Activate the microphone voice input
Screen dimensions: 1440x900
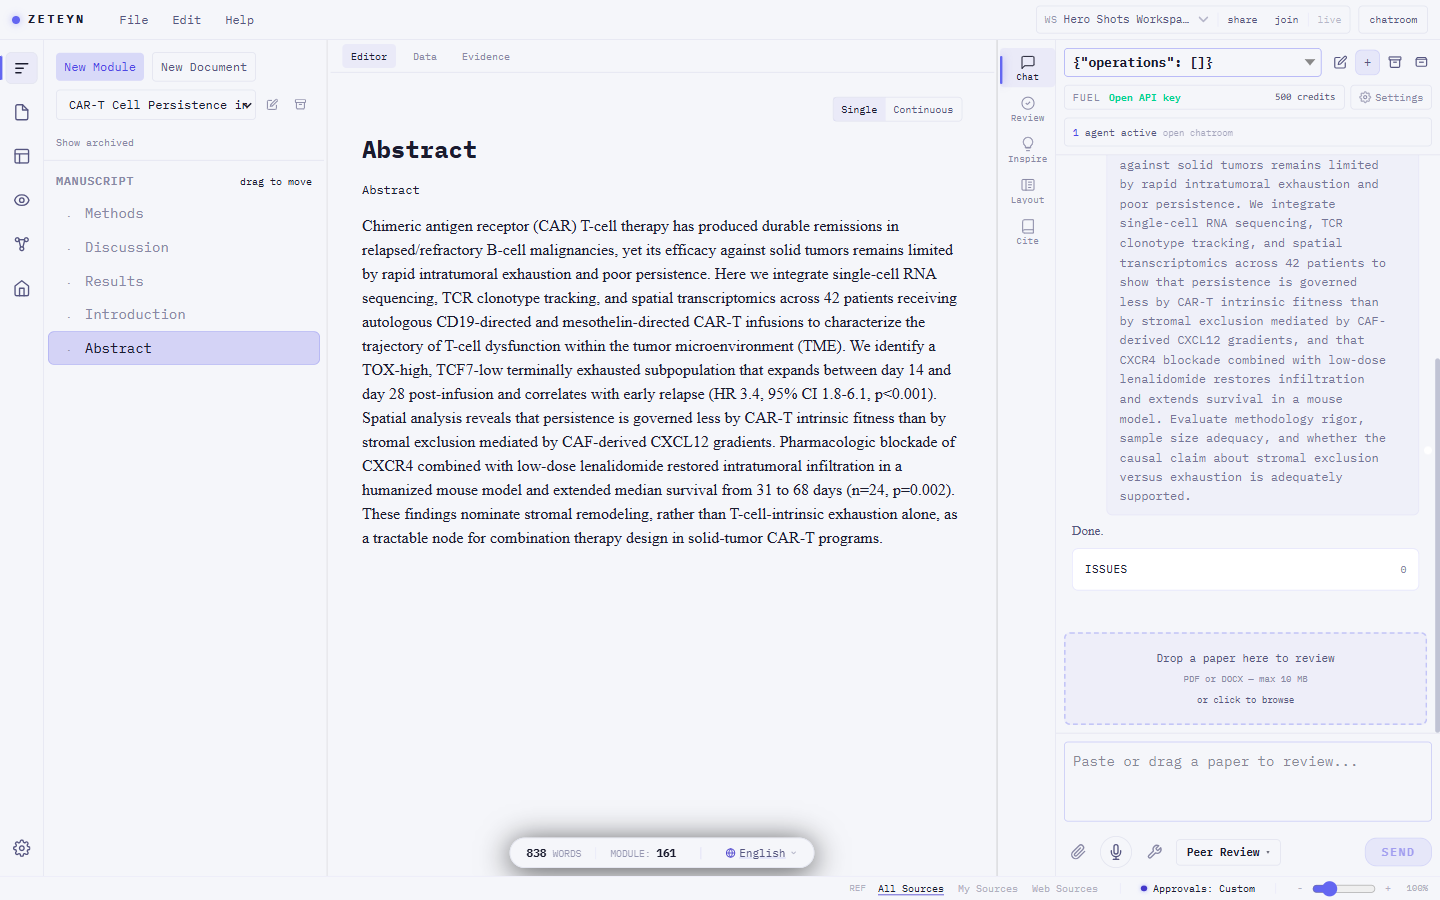pos(1116,852)
